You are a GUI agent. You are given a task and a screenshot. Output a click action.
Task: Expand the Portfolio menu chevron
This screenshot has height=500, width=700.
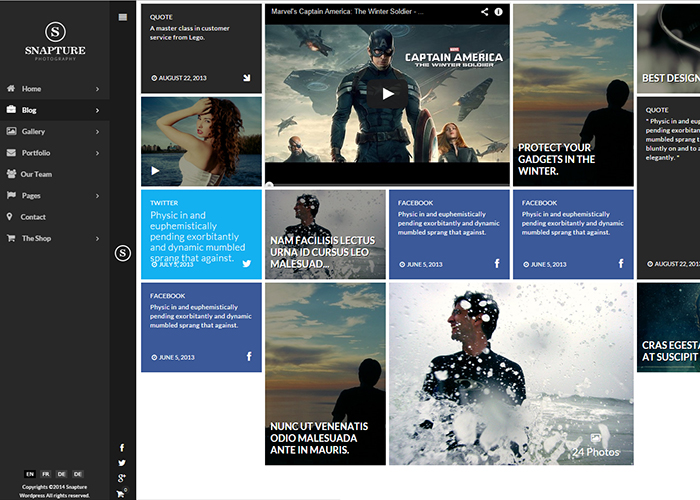coord(97,153)
